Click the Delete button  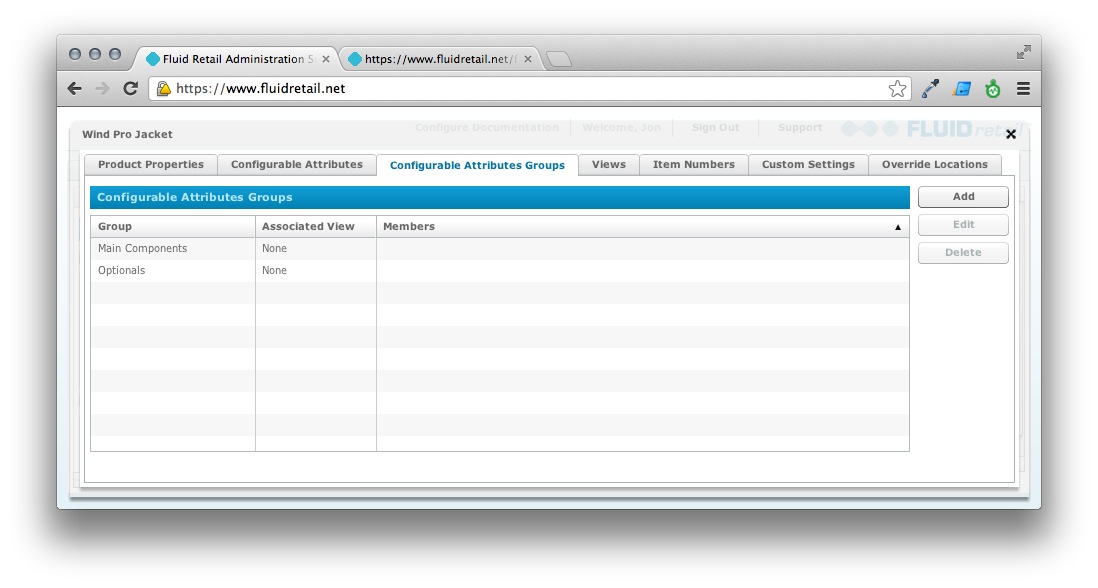[962, 252]
